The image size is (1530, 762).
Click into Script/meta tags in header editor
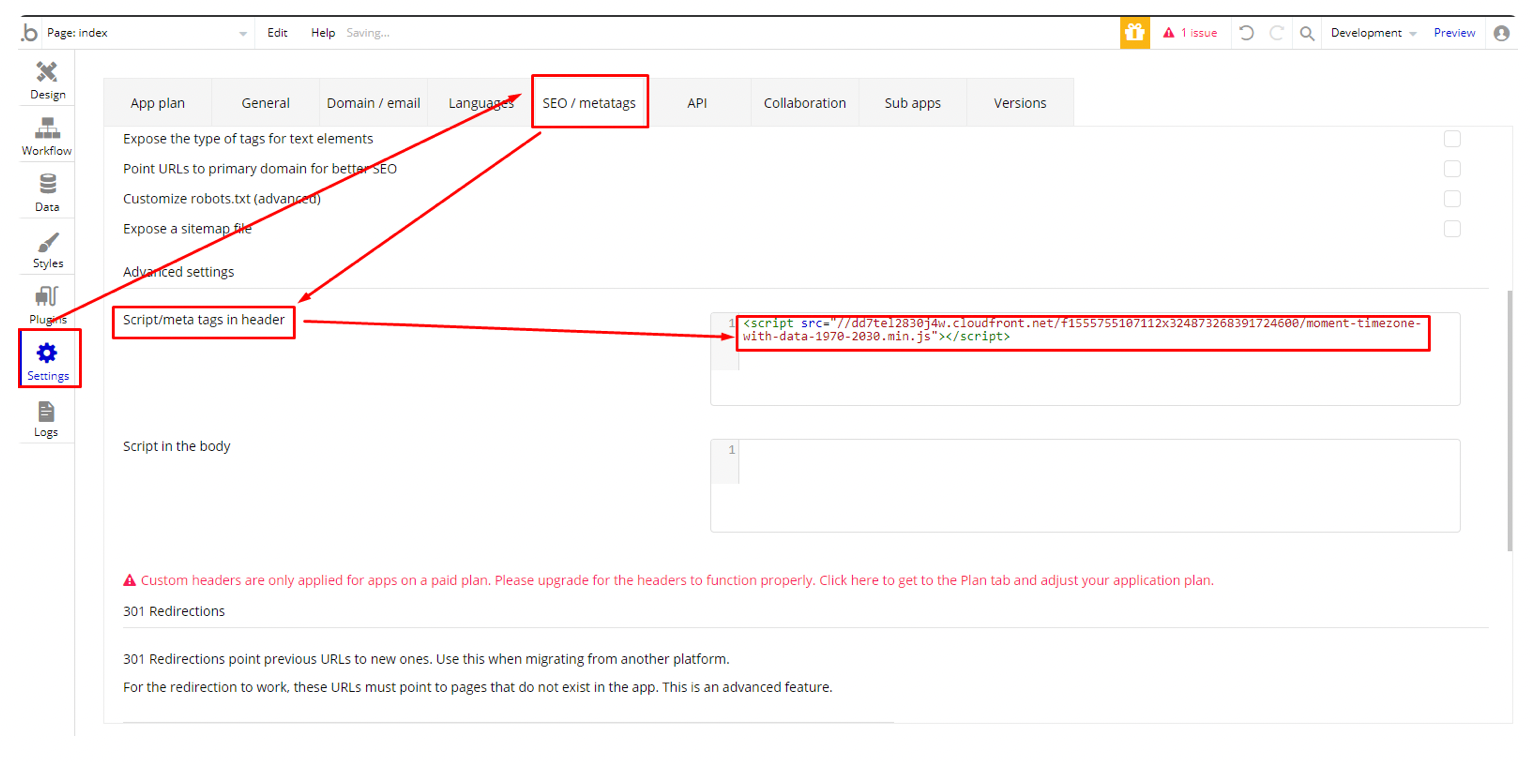[1085, 359]
